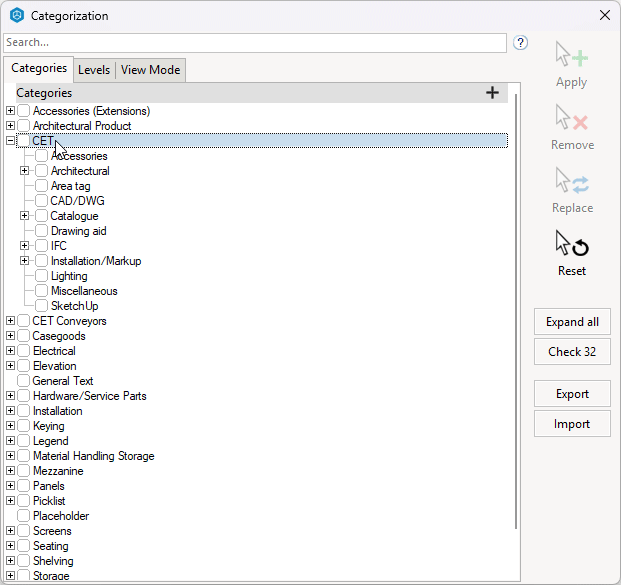The image size is (621, 585).
Task: Expand the Installation/Markup subcategory
Action: click(x=25, y=261)
